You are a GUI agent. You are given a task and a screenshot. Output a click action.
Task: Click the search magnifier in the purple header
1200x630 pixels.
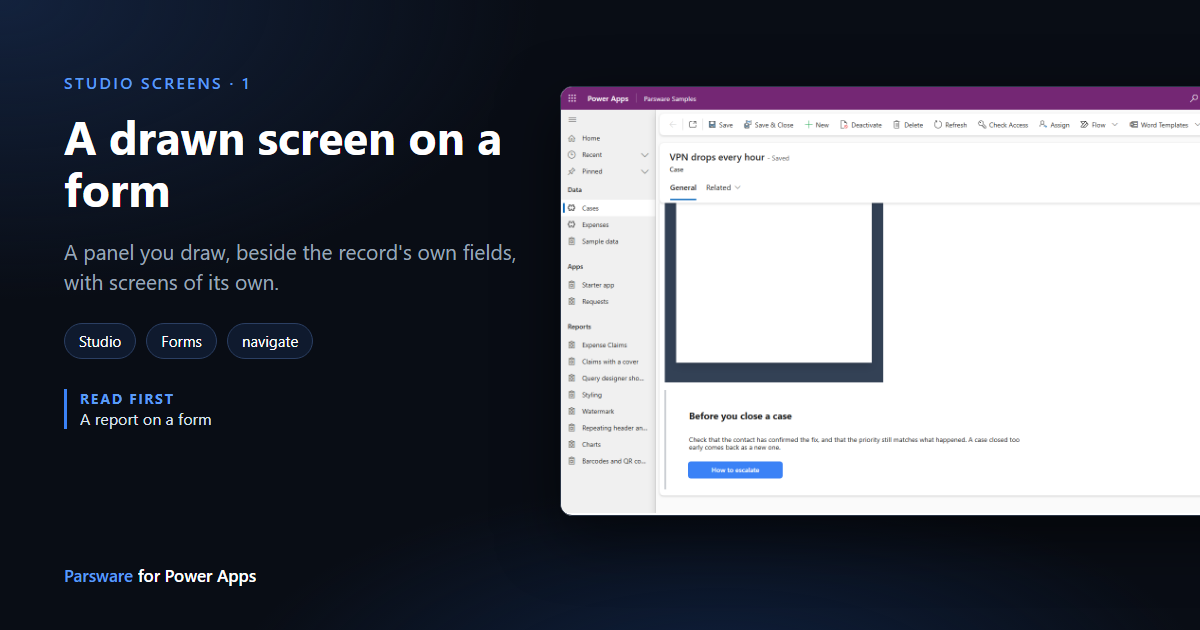pyautogui.click(x=1193, y=99)
